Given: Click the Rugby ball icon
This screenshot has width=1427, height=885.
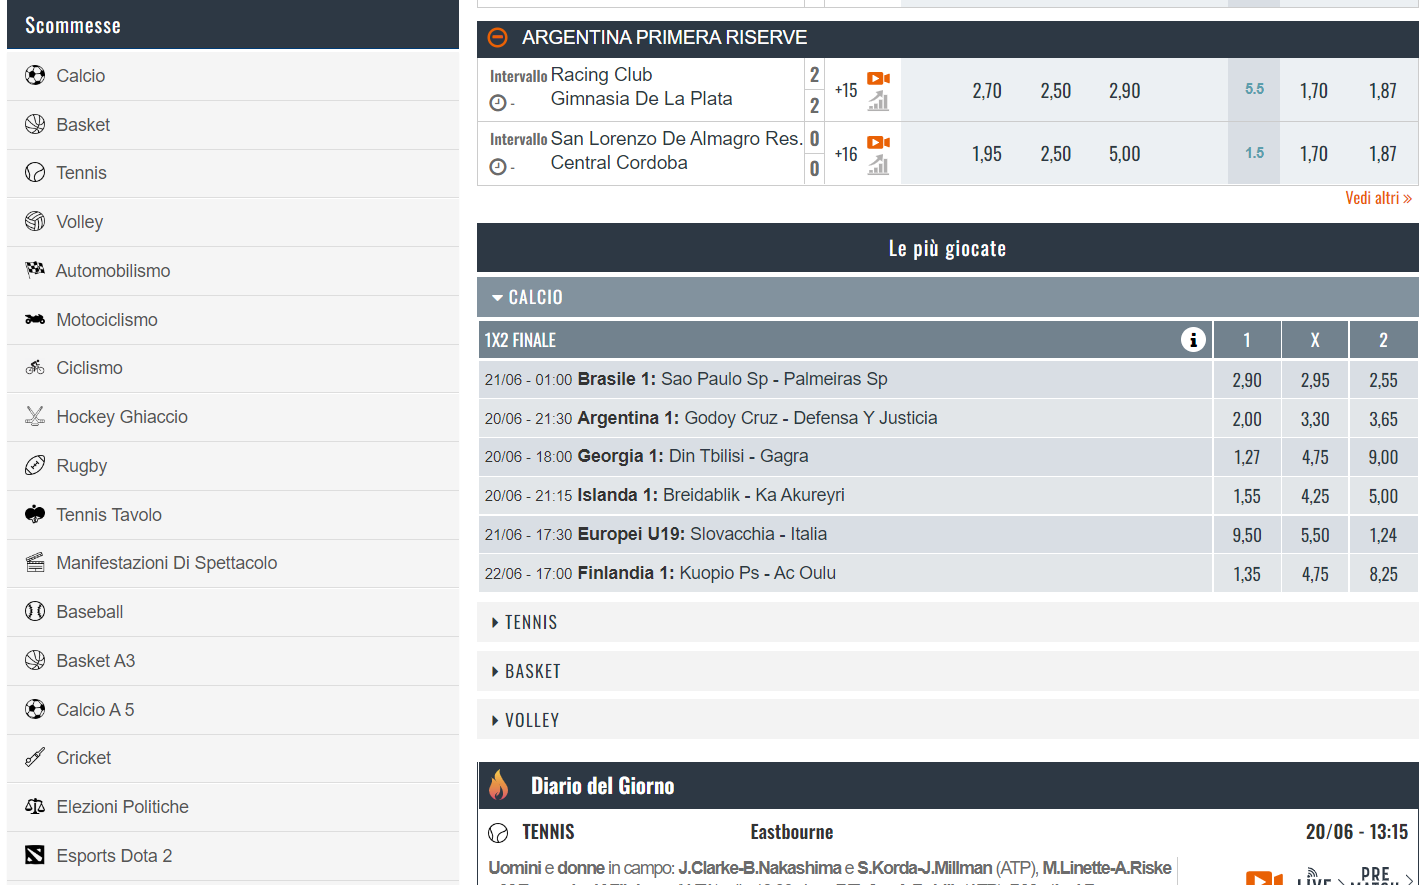Looking at the screenshot, I should [35, 465].
